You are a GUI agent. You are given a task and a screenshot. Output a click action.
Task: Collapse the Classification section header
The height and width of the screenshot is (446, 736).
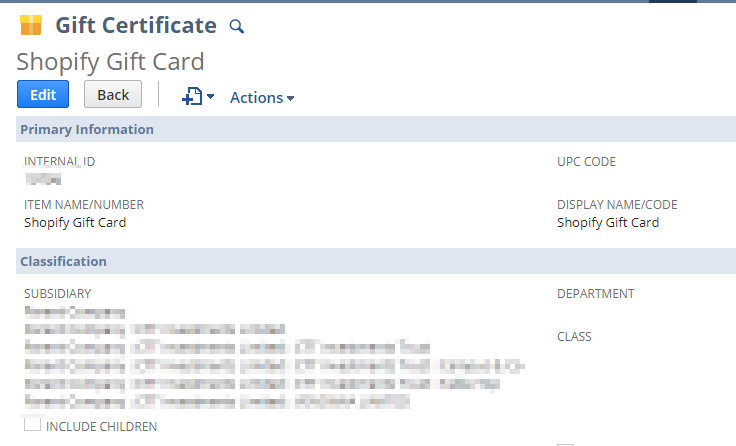(64, 261)
